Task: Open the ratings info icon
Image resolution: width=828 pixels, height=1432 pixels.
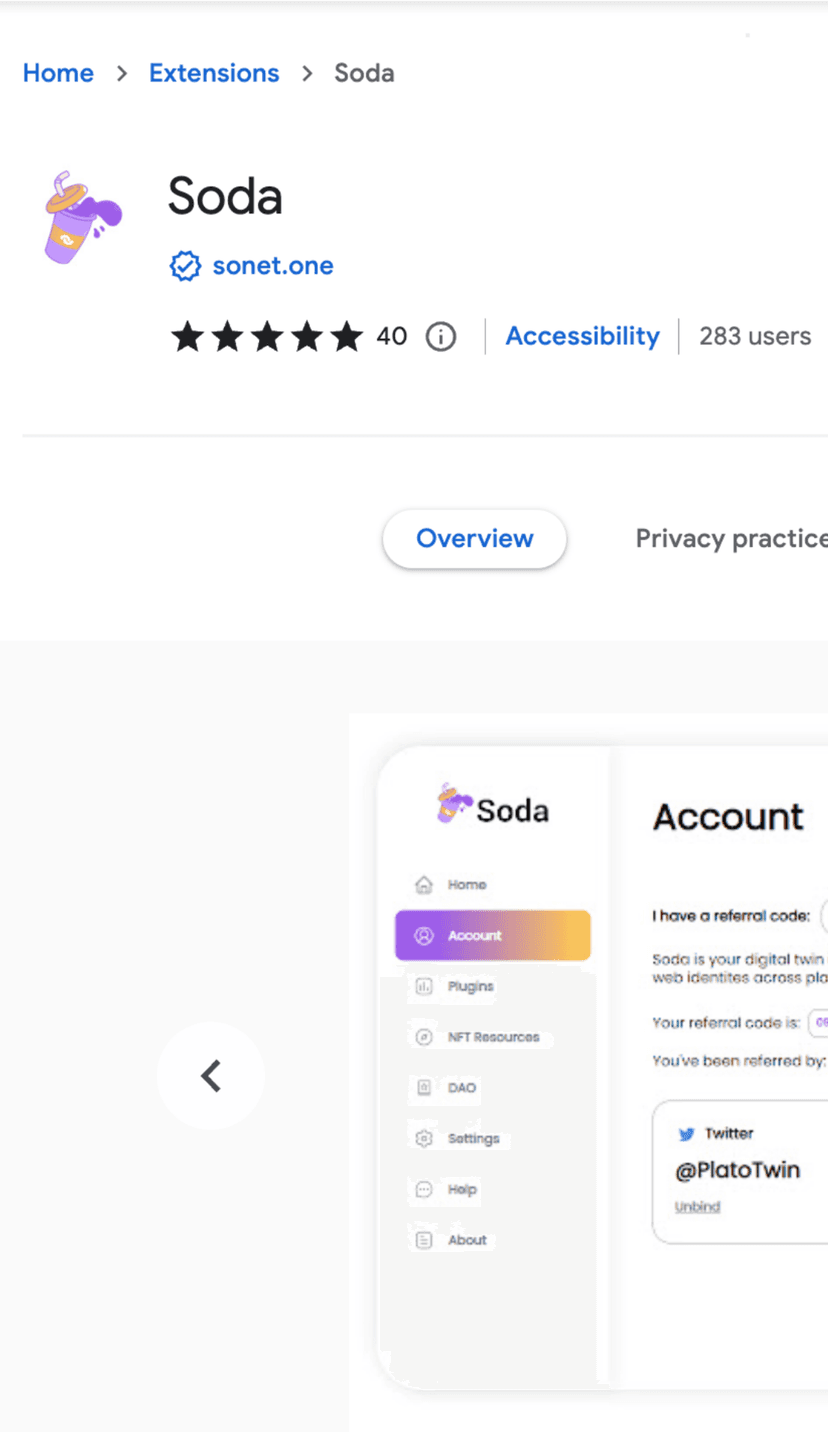Action: pyautogui.click(x=441, y=337)
